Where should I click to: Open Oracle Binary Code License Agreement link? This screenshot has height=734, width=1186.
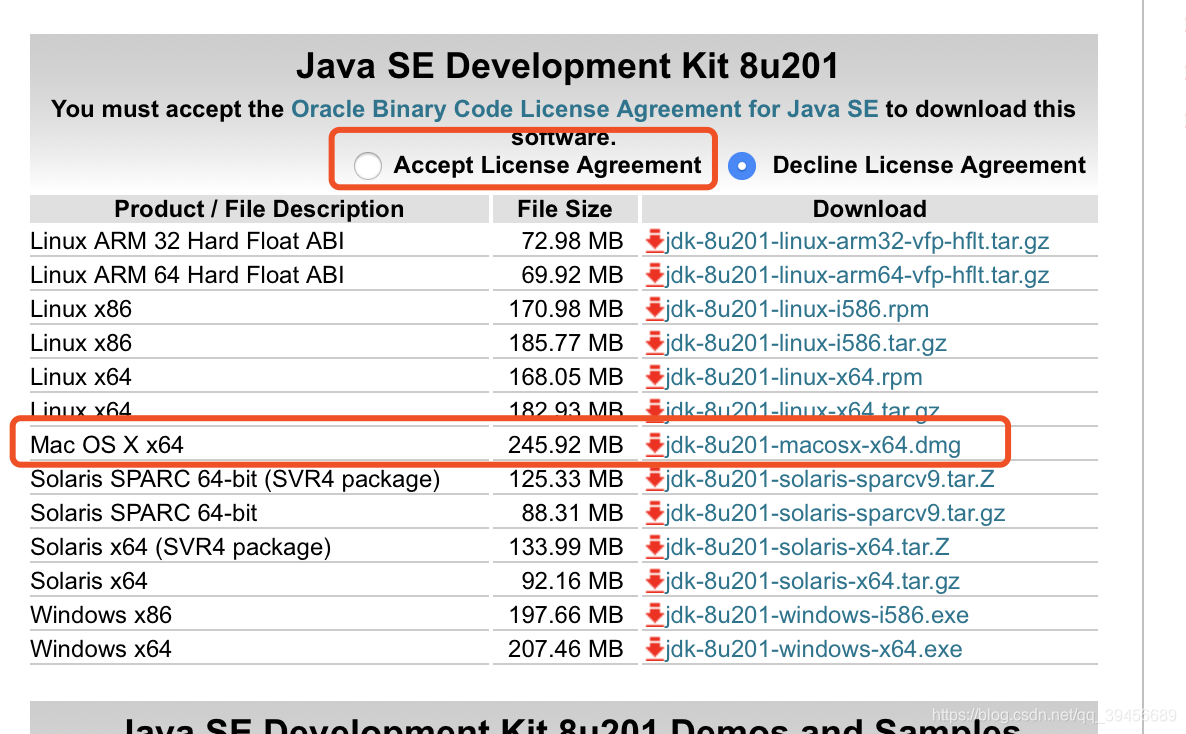click(x=585, y=109)
